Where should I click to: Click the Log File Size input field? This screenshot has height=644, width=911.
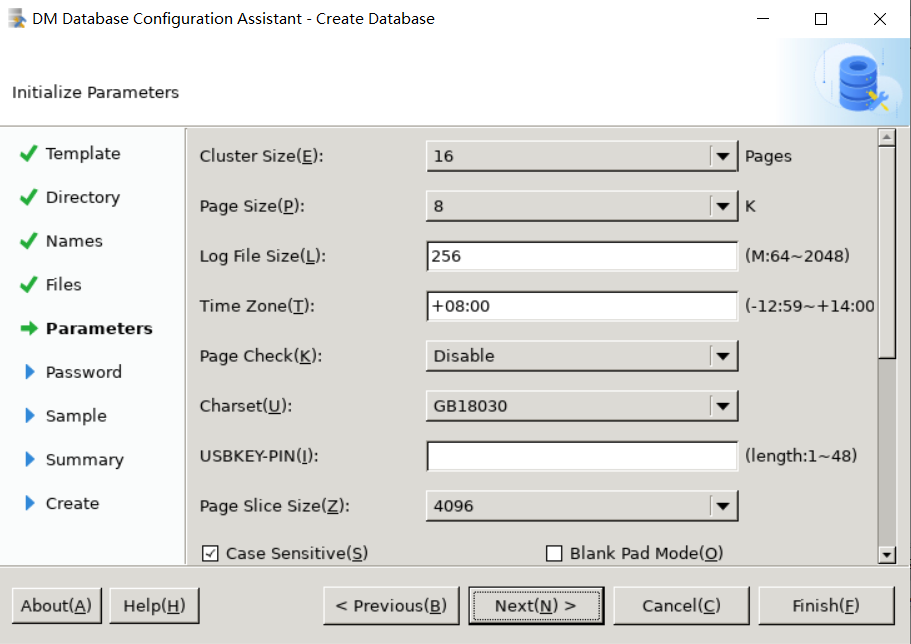click(x=581, y=256)
